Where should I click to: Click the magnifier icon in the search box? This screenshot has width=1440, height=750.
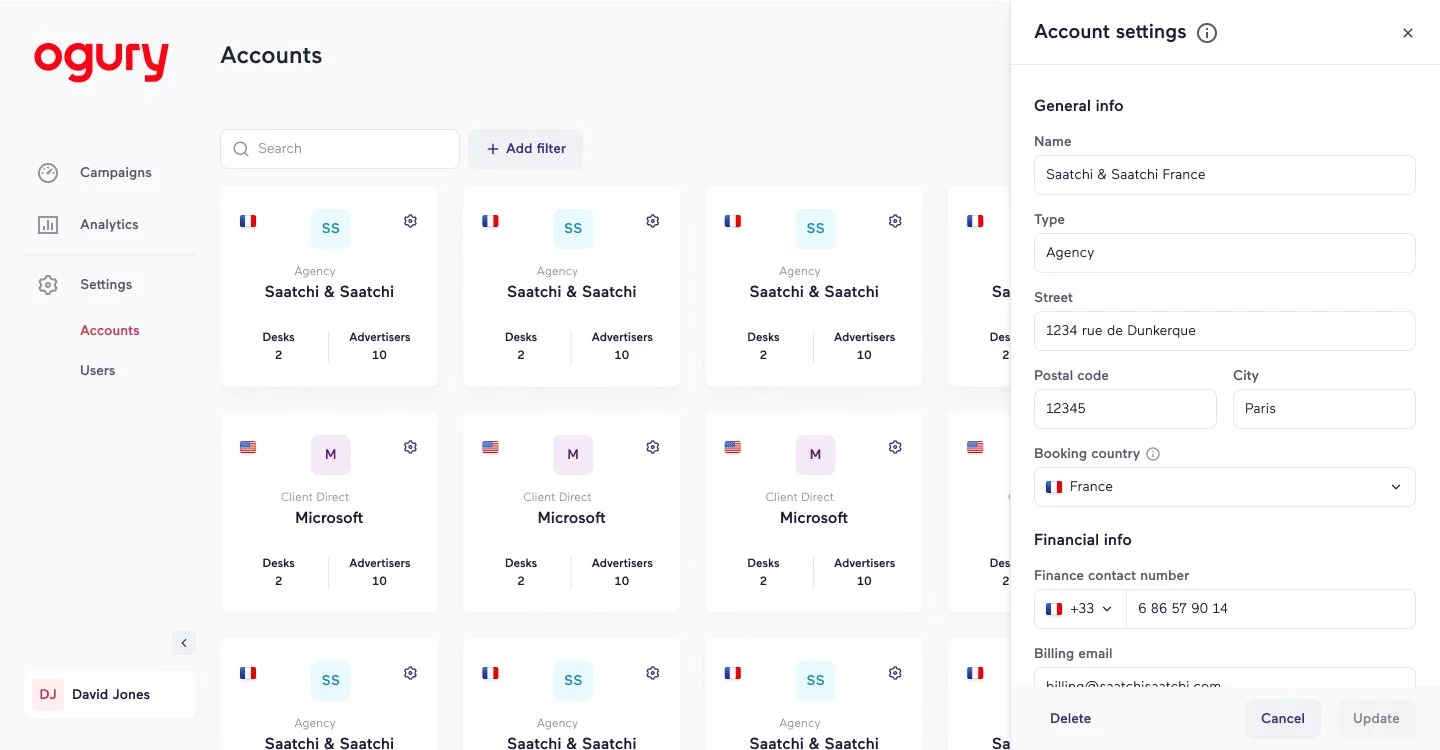click(x=241, y=149)
